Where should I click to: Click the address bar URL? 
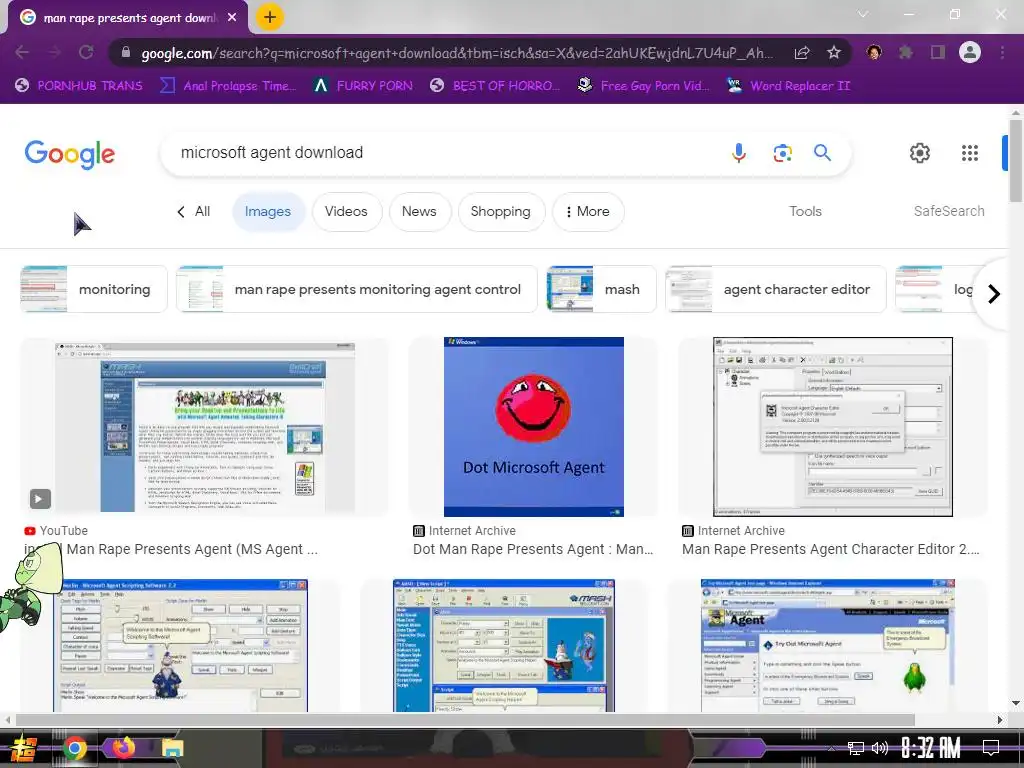pos(457,53)
